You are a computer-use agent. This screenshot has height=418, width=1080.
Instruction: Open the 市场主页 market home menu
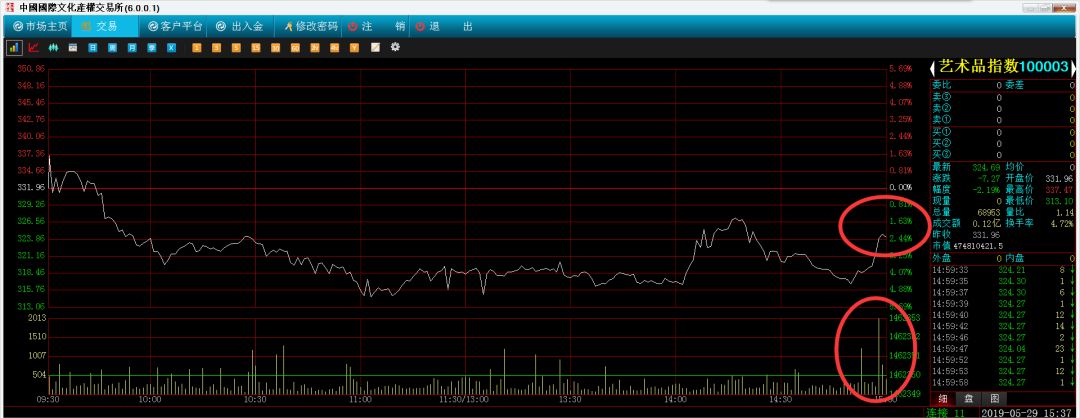tap(39, 26)
